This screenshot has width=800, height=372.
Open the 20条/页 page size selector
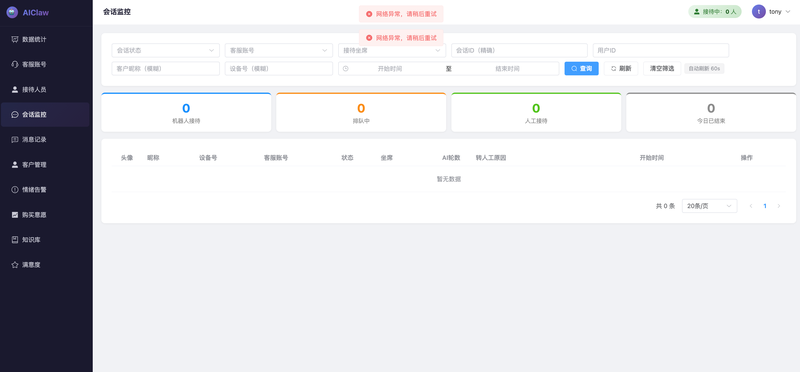pyautogui.click(x=709, y=206)
